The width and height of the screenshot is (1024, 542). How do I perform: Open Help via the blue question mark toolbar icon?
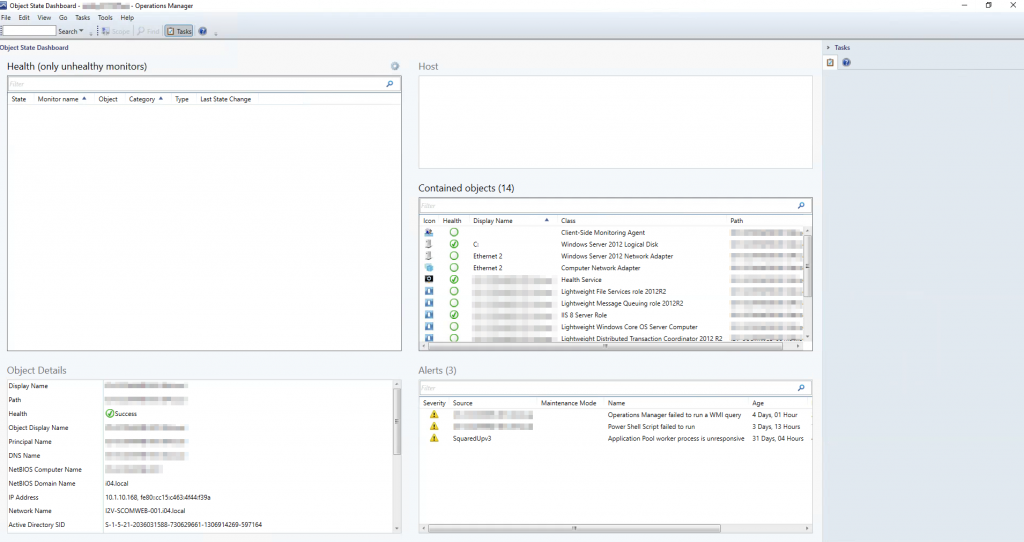coord(202,31)
